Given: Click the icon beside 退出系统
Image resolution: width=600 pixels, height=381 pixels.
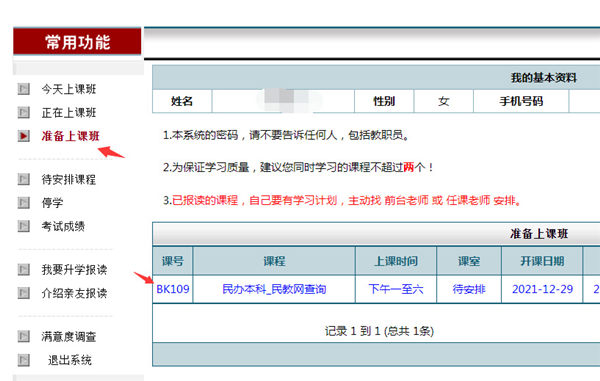Looking at the screenshot, I should coord(24,360).
